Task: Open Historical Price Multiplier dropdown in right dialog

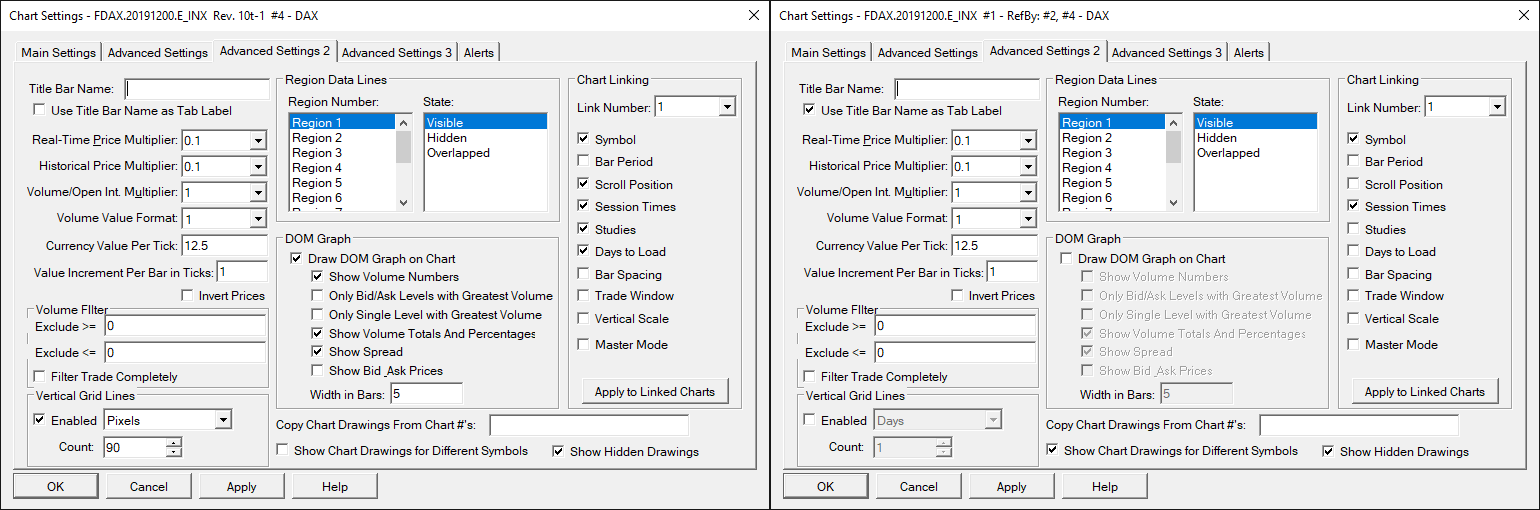Action: [x=1027, y=166]
